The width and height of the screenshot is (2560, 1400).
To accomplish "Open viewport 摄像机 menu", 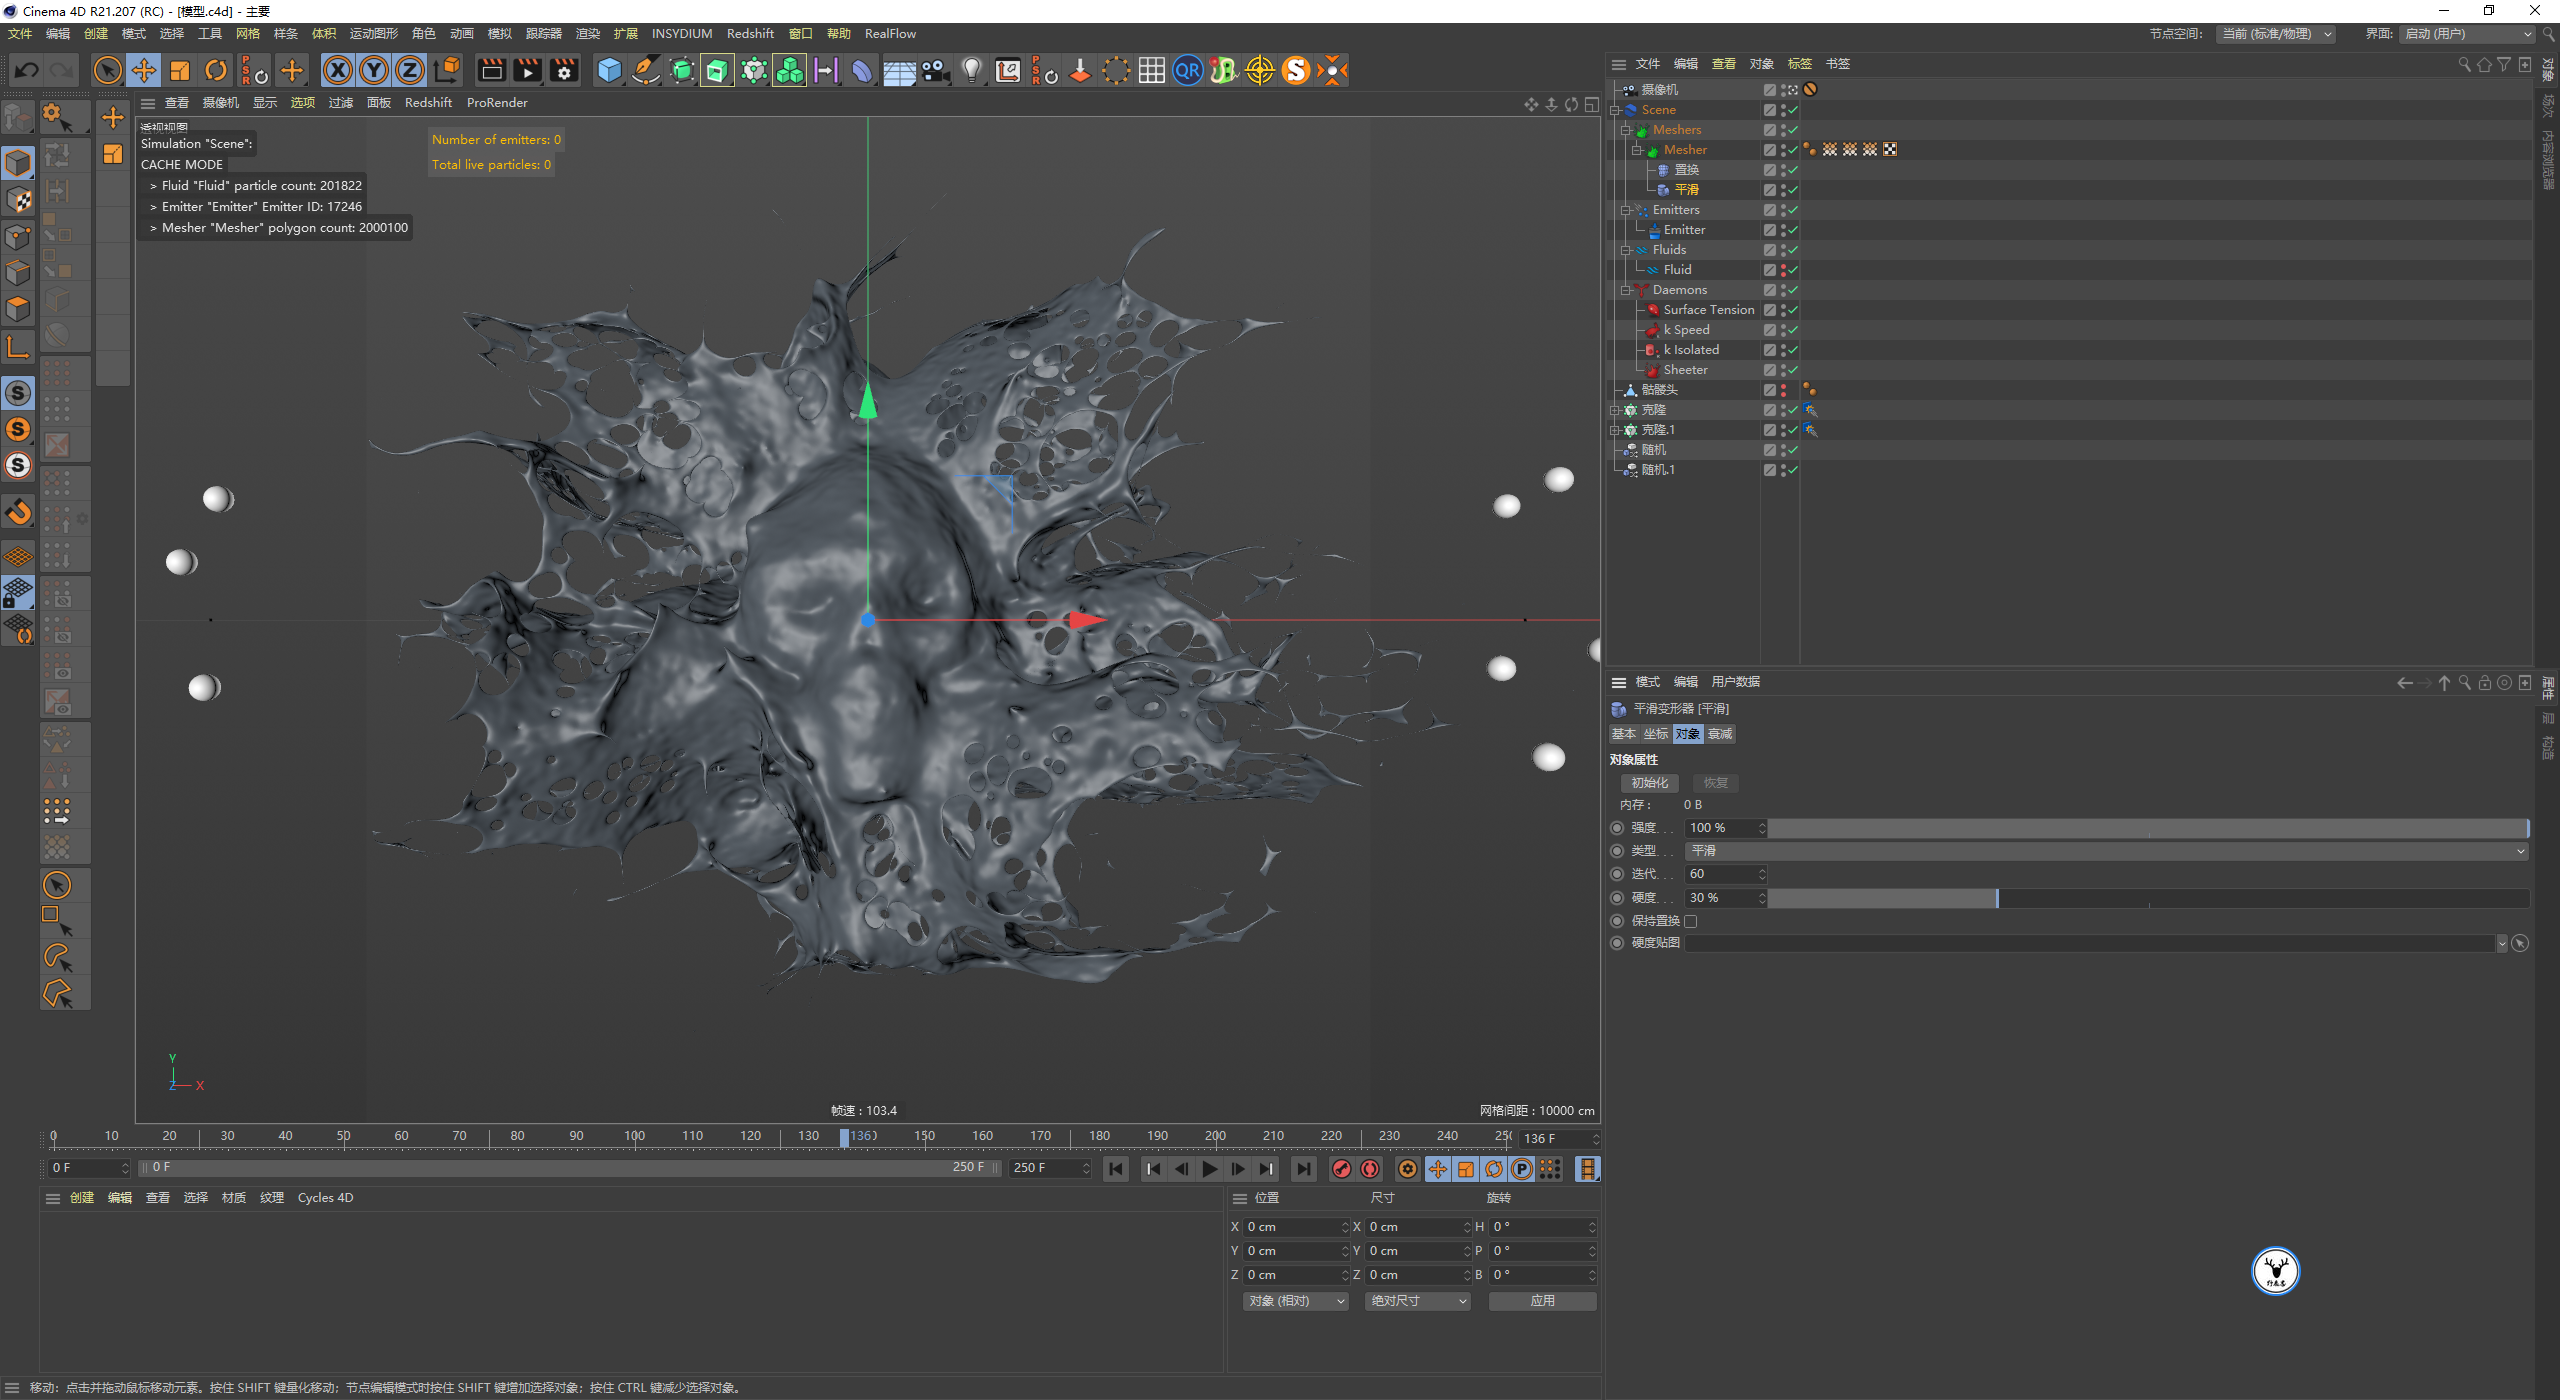I will [x=221, y=103].
